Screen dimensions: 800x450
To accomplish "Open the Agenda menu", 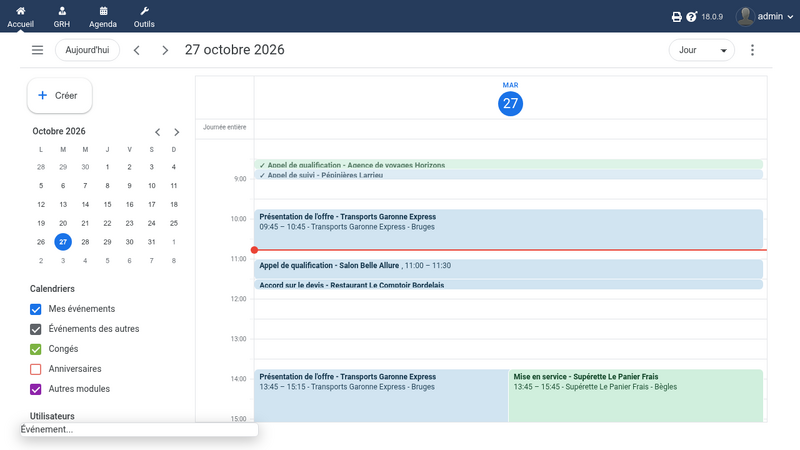I will pyautogui.click(x=103, y=17).
